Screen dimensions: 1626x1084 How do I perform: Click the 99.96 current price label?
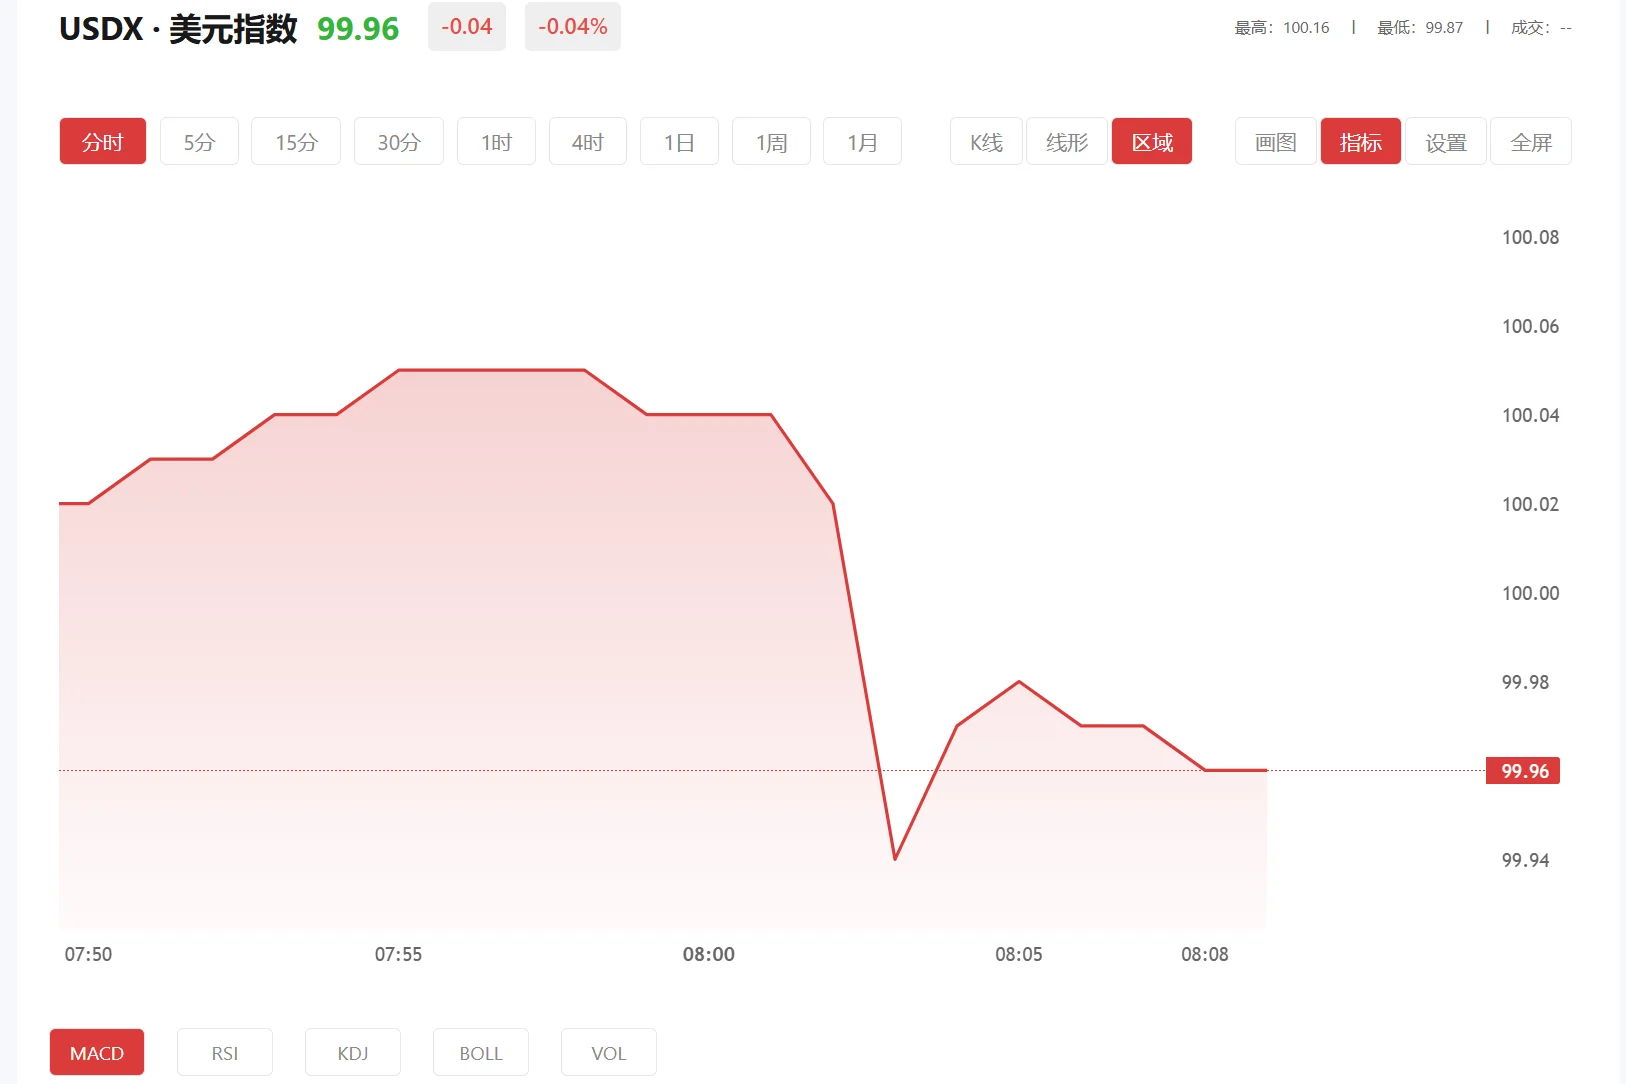click(1523, 771)
